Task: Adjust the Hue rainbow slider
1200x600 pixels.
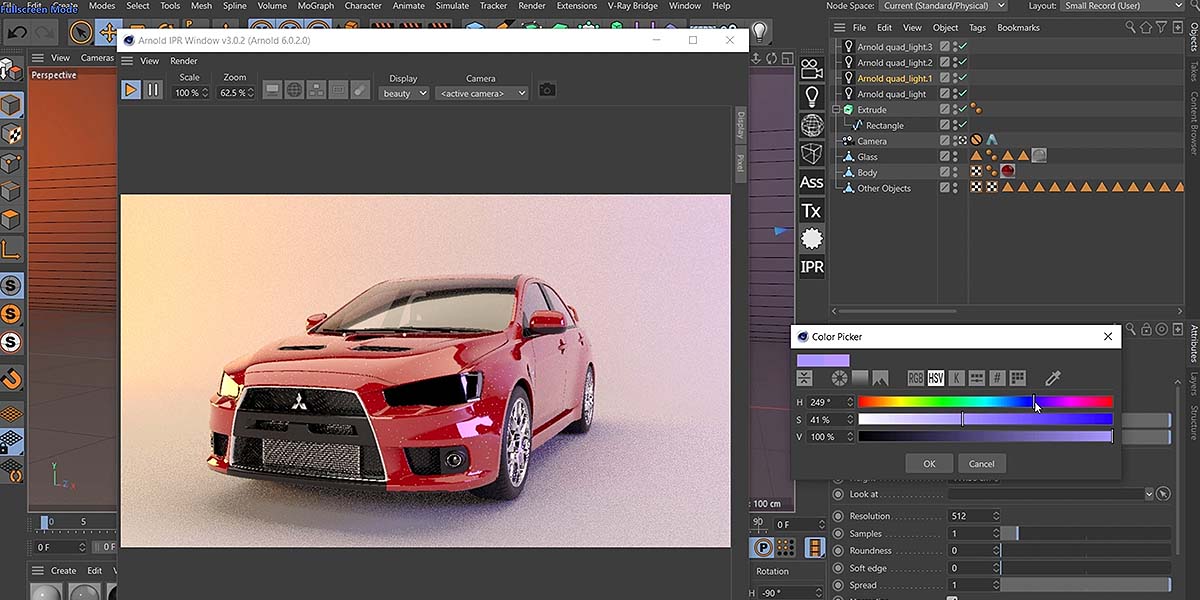Action: (x=985, y=402)
